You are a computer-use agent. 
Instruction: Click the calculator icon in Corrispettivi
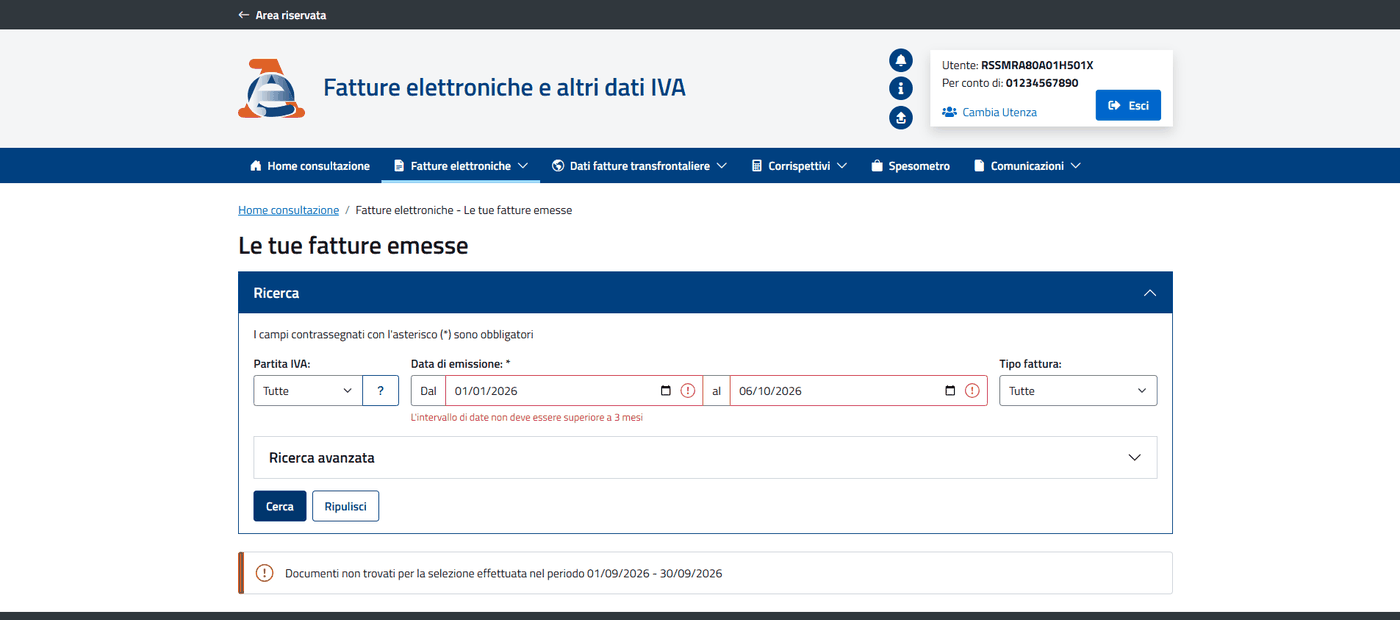coord(757,166)
